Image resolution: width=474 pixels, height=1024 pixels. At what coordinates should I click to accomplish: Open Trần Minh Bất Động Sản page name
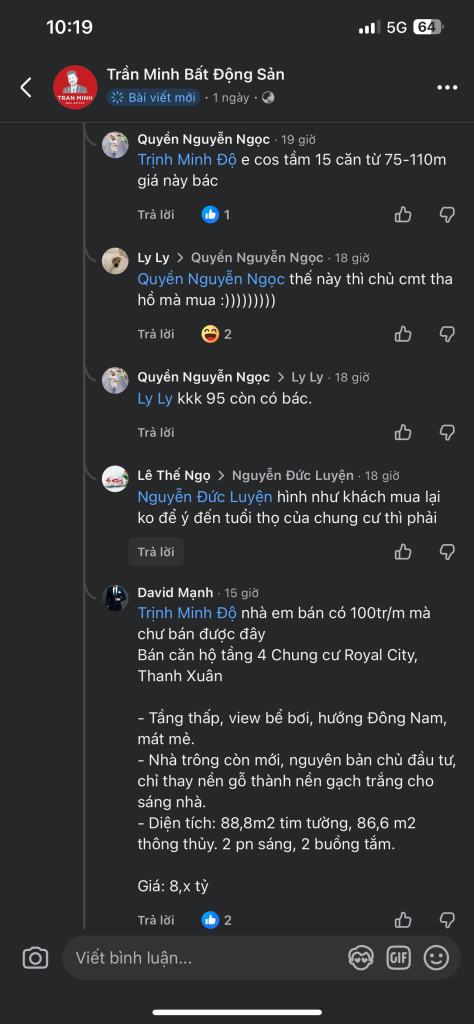pyautogui.click(x=196, y=74)
